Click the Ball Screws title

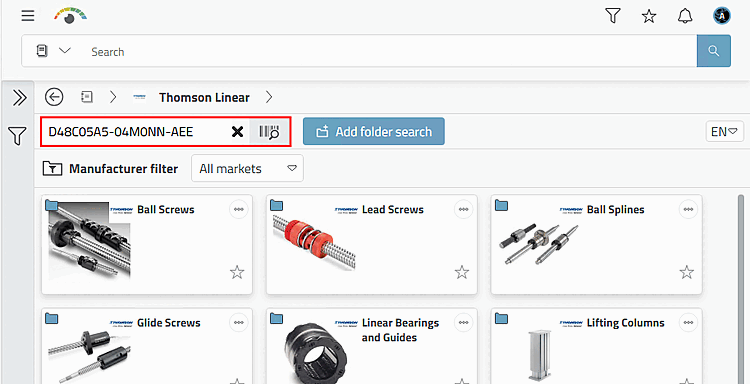tap(165, 209)
